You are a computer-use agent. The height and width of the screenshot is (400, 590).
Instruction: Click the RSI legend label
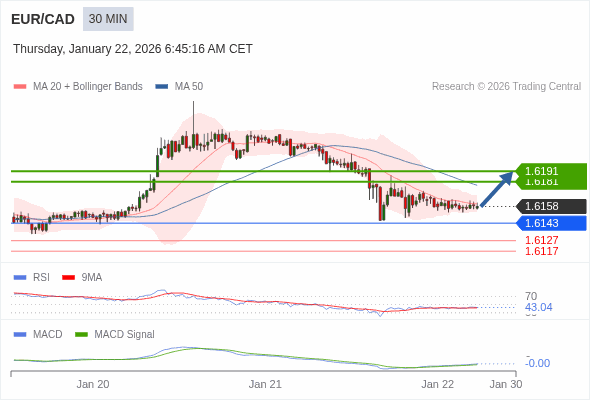click(41, 278)
